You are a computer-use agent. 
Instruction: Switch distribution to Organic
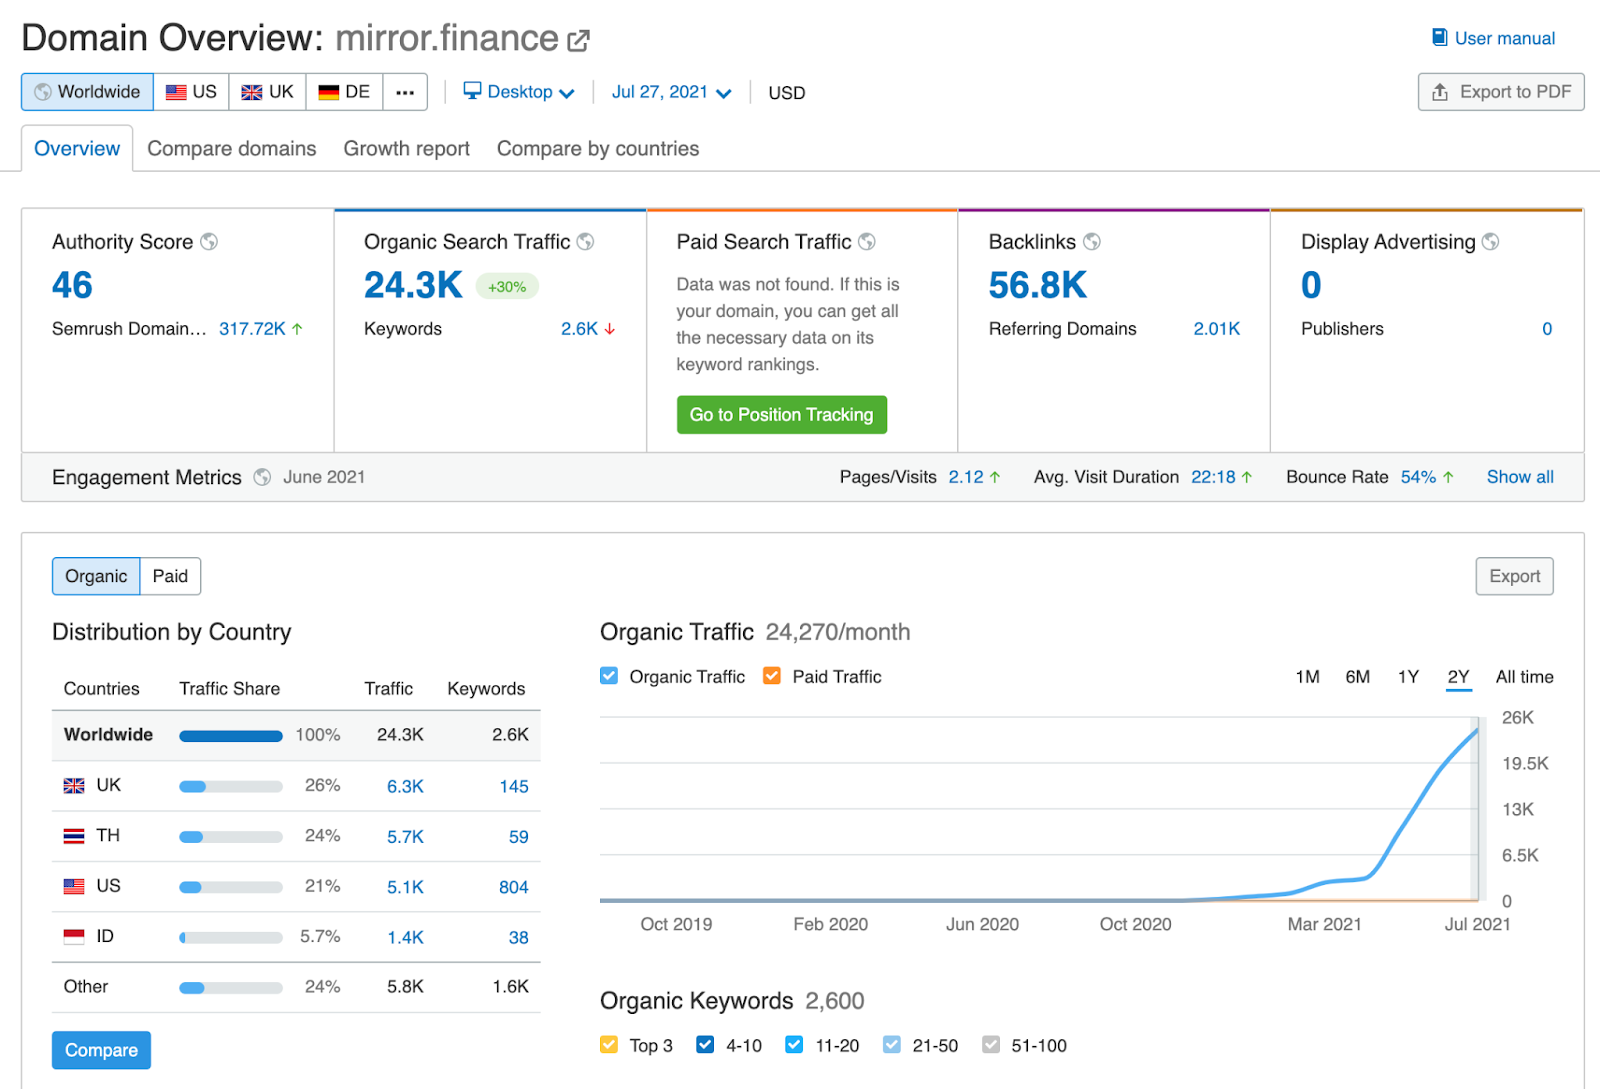pyautogui.click(x=96, y=576)
